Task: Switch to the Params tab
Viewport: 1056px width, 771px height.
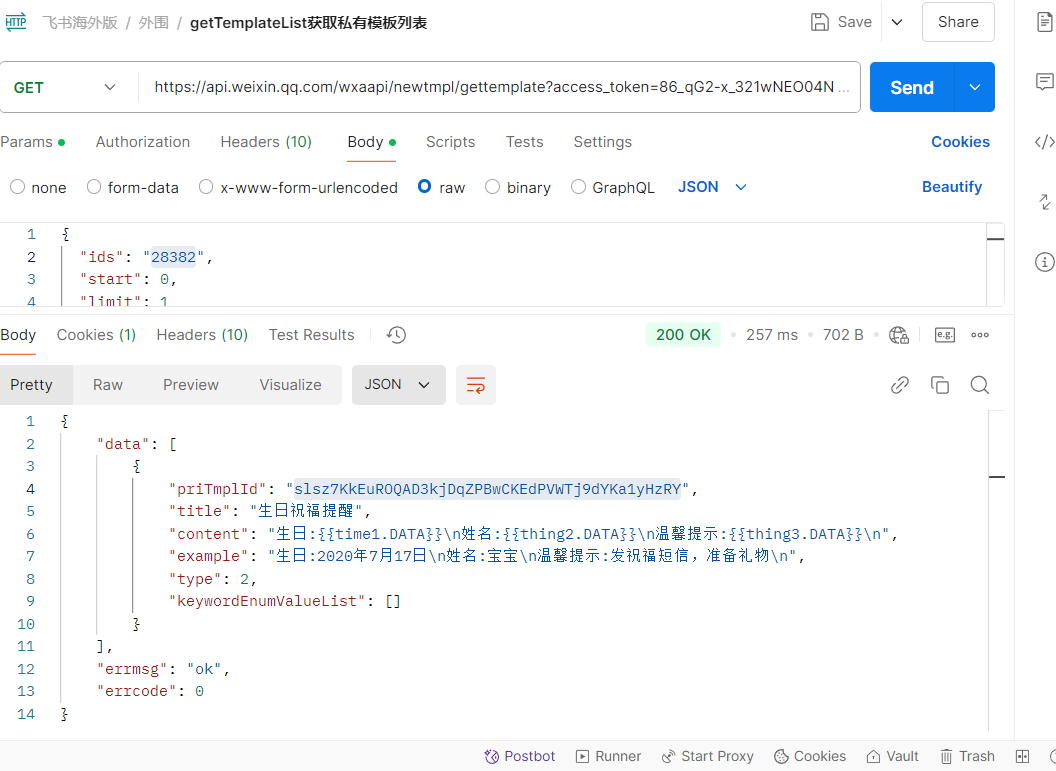Action: click(x=32, y=142)
